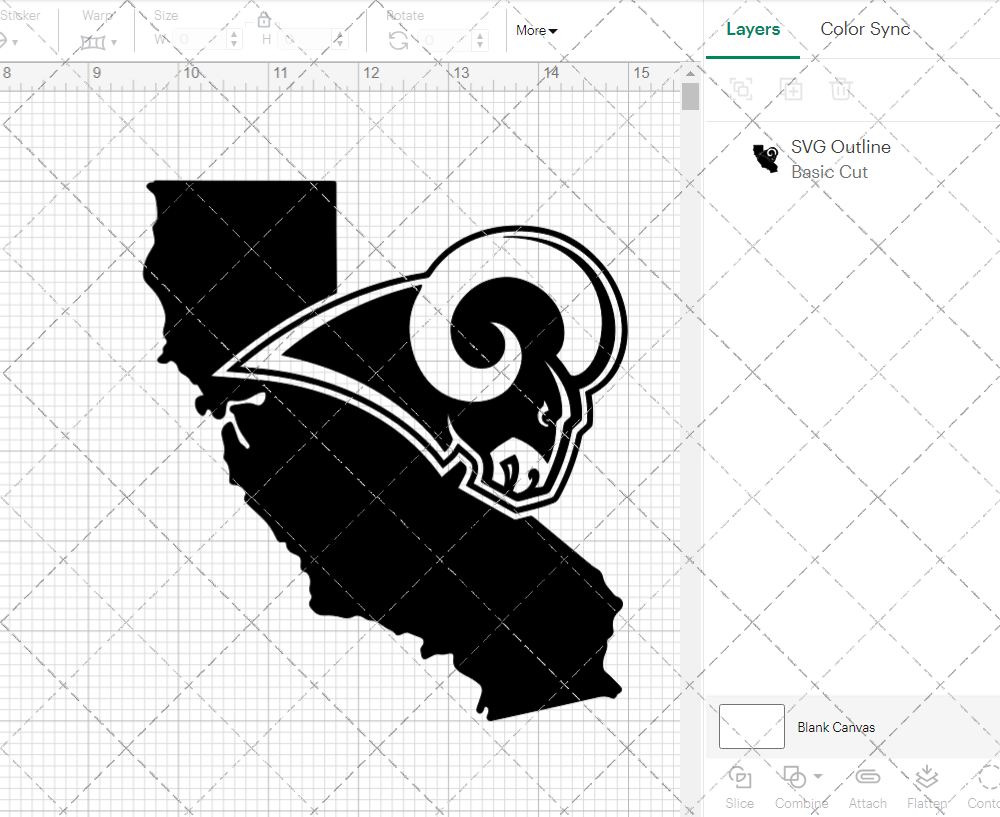Image resolution: width=1000 pixels, height=817 pixels.
Task: Select the California Rams design on canvas
Action: [x=385, y=450]
